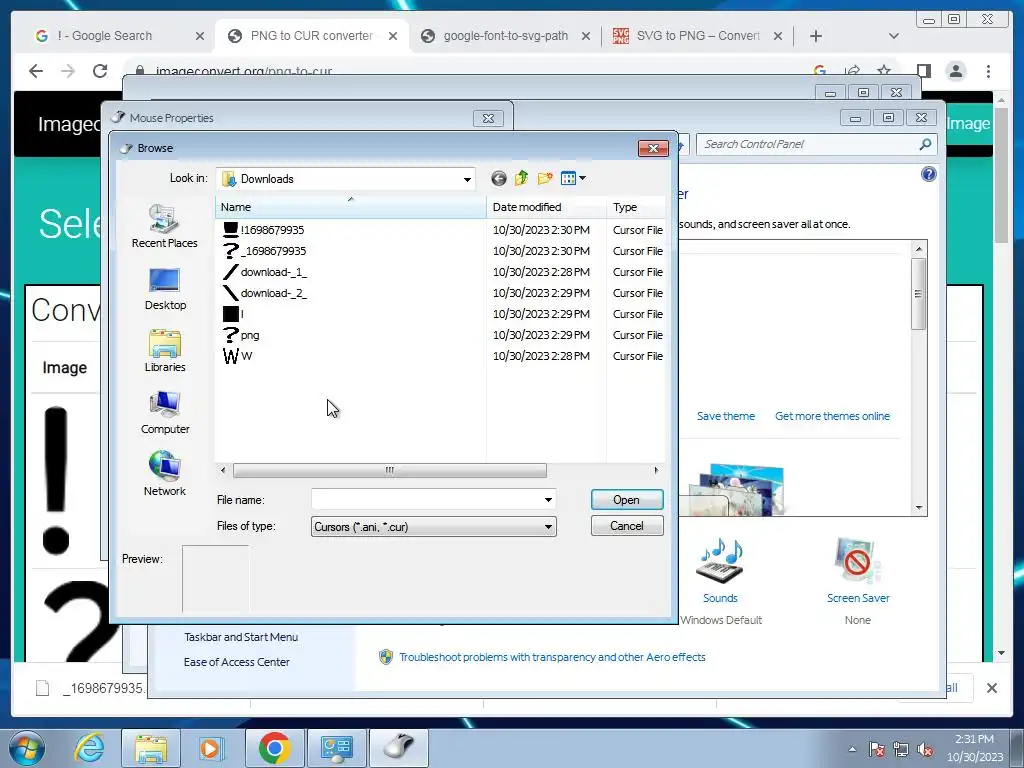
Task: Open Windows Explorer from taskbar
Action: (x=151, y=748)
